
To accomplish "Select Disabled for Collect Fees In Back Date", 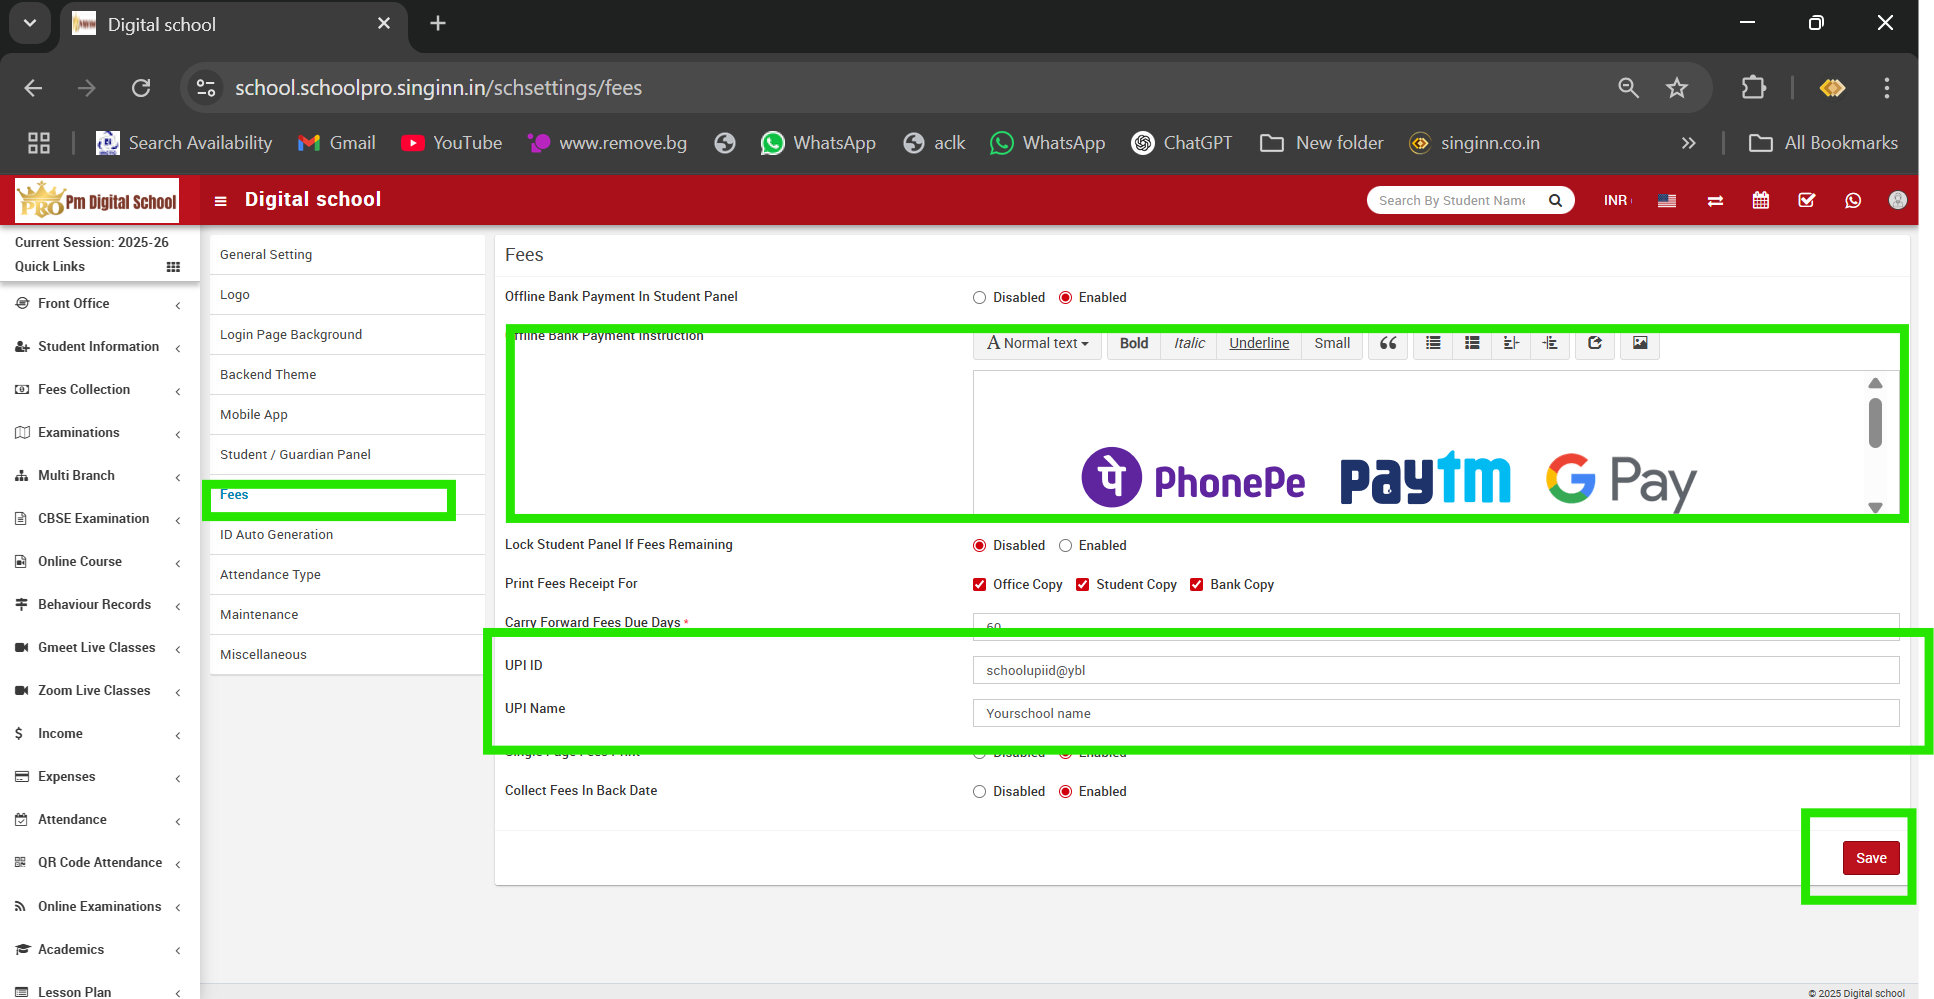I will pyautogui.click(x=980, y=792).
